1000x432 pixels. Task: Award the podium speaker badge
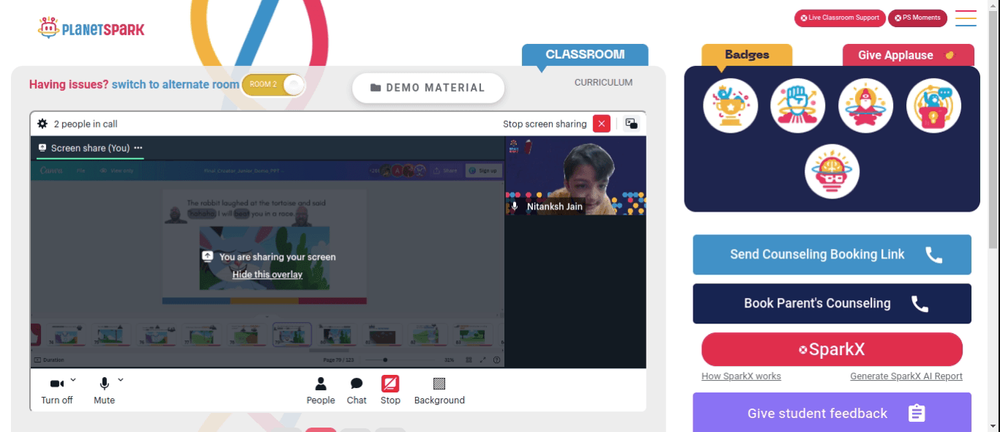click(x=934, y=105)
